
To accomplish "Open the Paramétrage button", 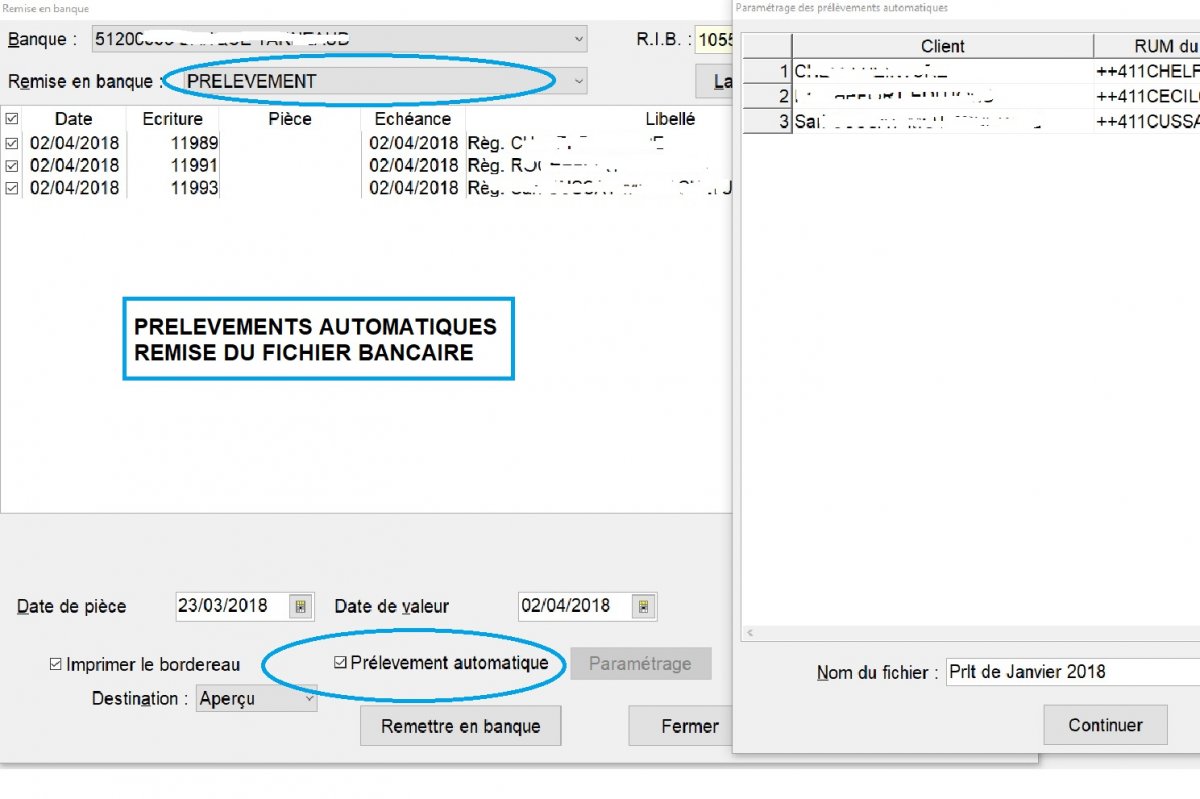I will (x=640, y=663).
